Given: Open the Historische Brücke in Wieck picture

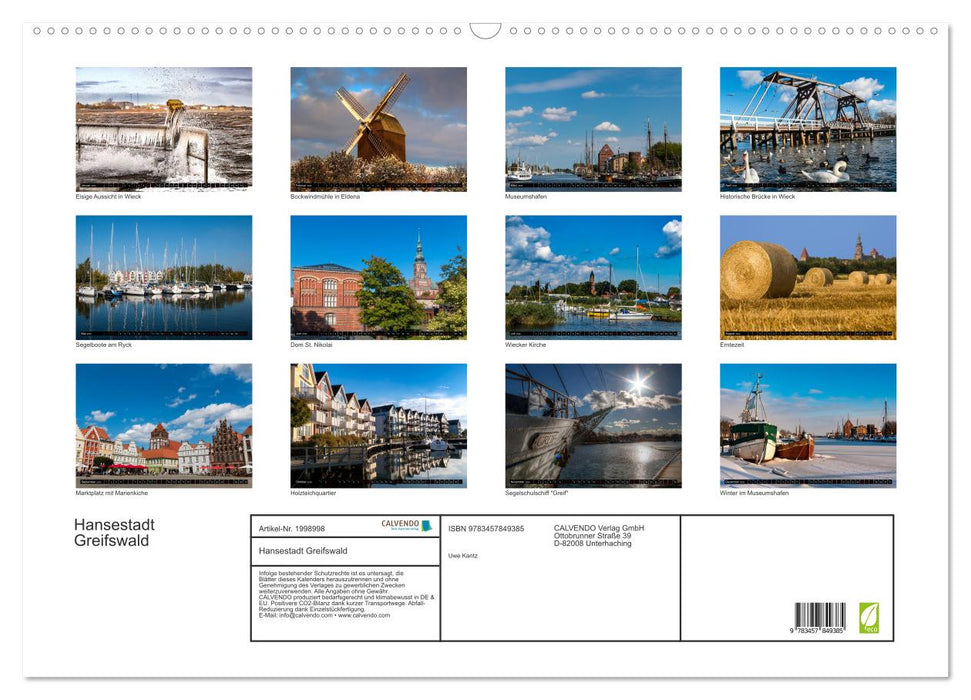Looking at the screenshot, I should (808, 128).
